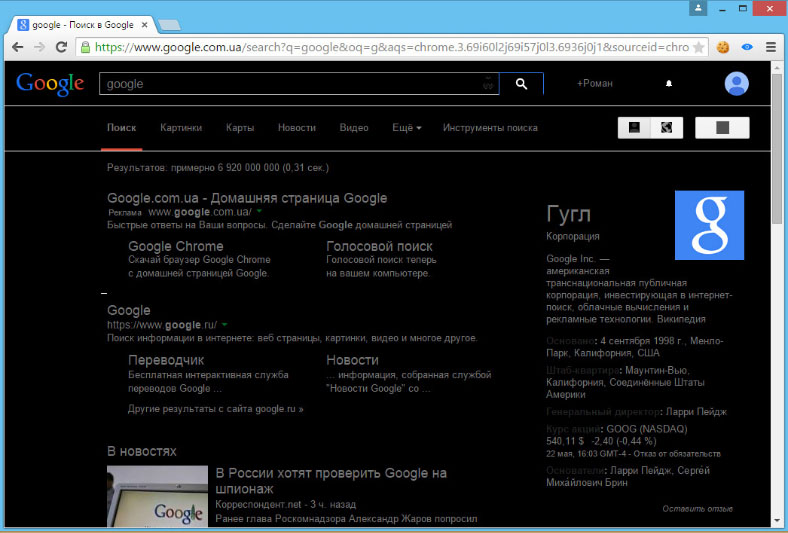Open the Новости sitelink under Google result
788x533 pixels.
pyautogui.click(x=352, y=360)
